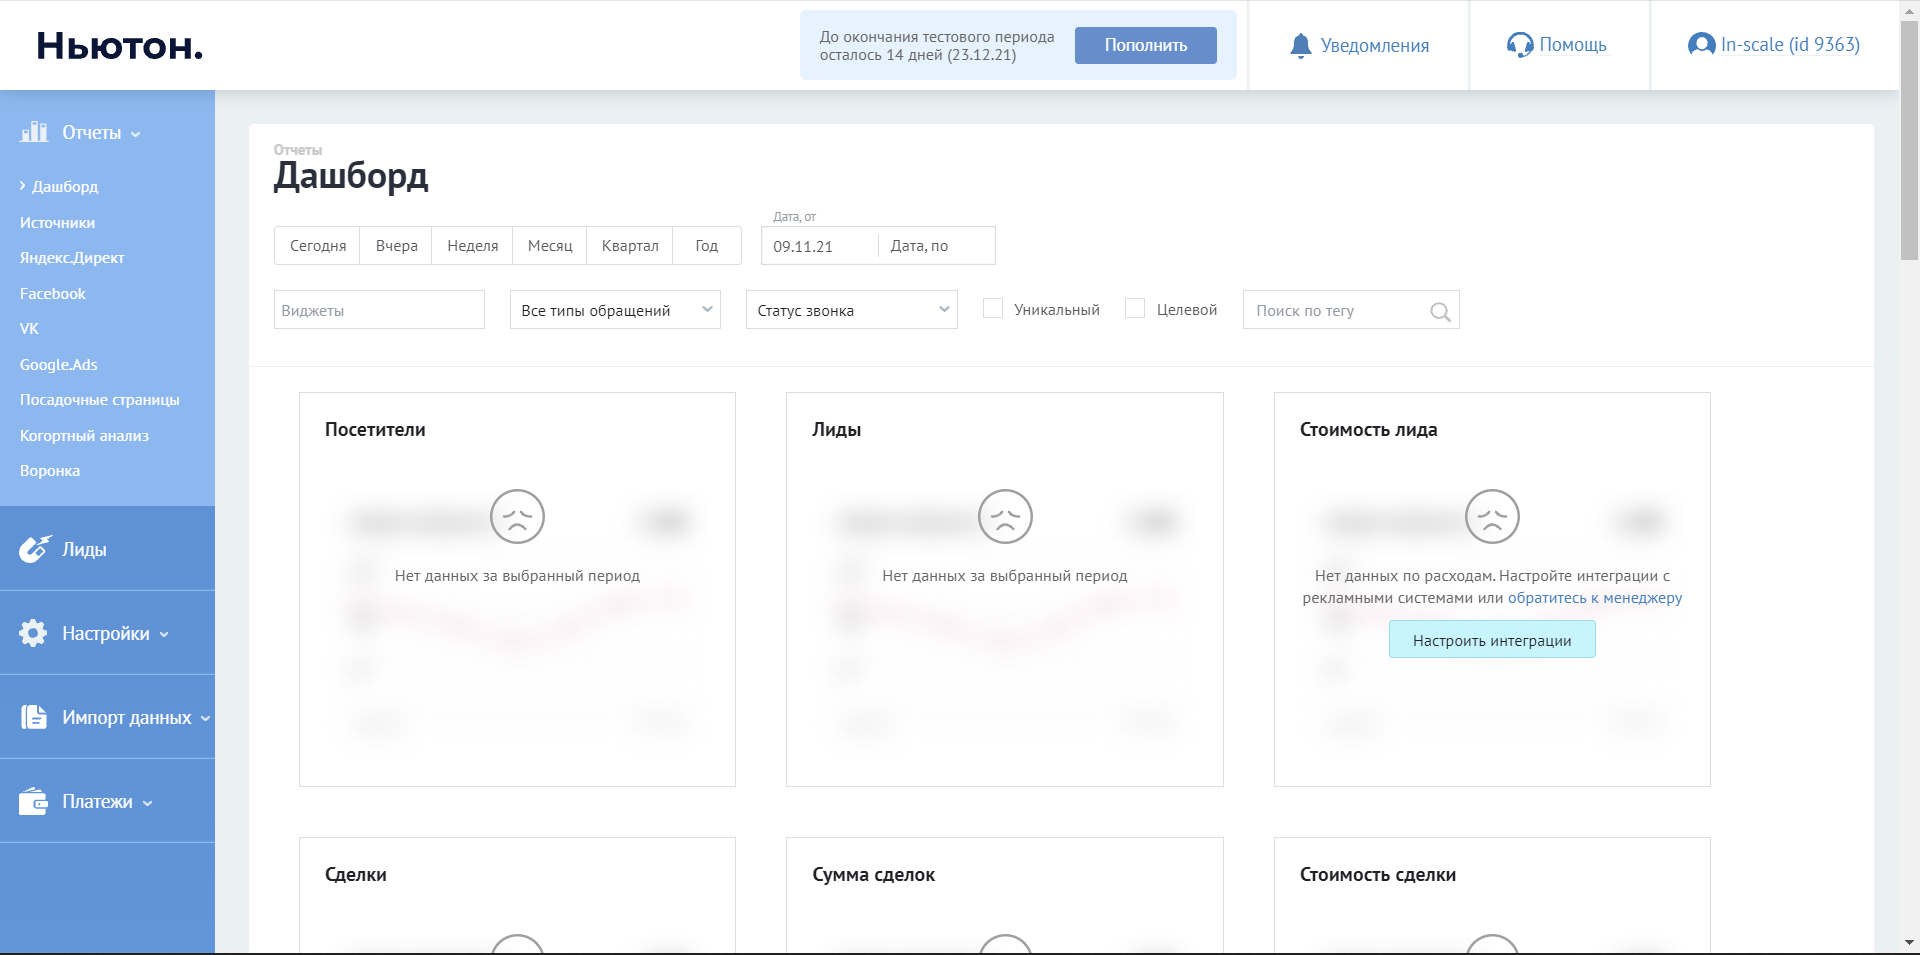Enable the Уникальный checkbox
This screenshot has width=1920, height=955.
993,309
